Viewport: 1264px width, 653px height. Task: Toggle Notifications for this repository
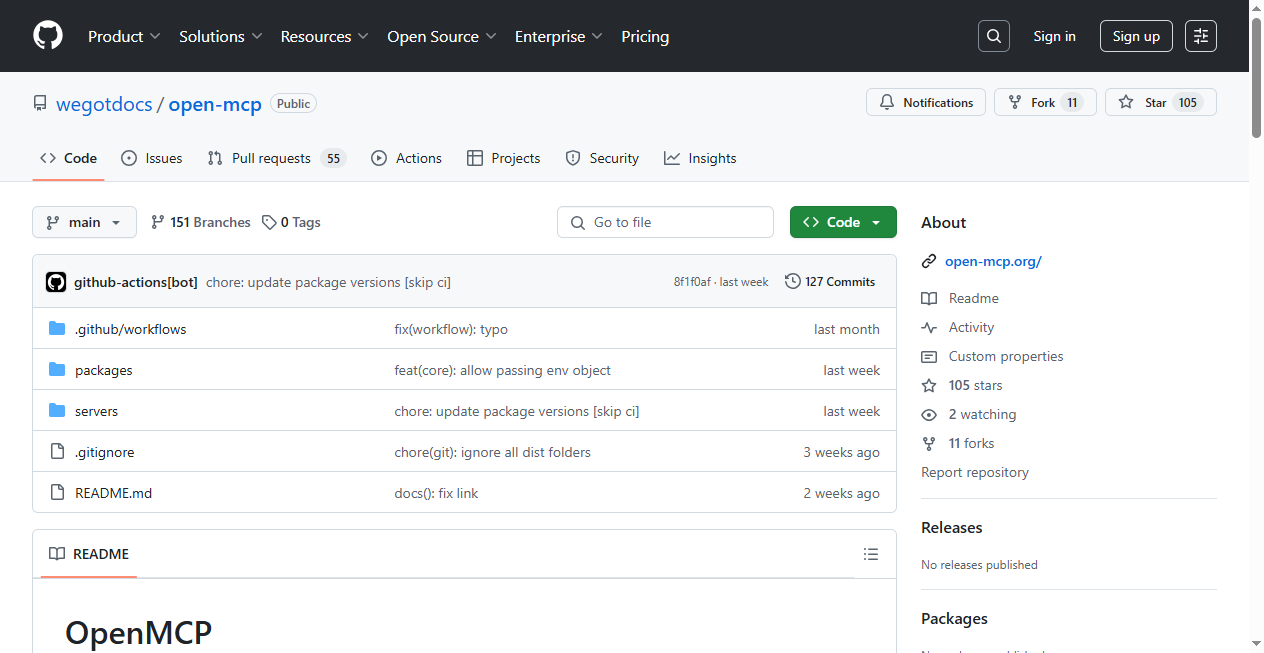click(926, 102)
